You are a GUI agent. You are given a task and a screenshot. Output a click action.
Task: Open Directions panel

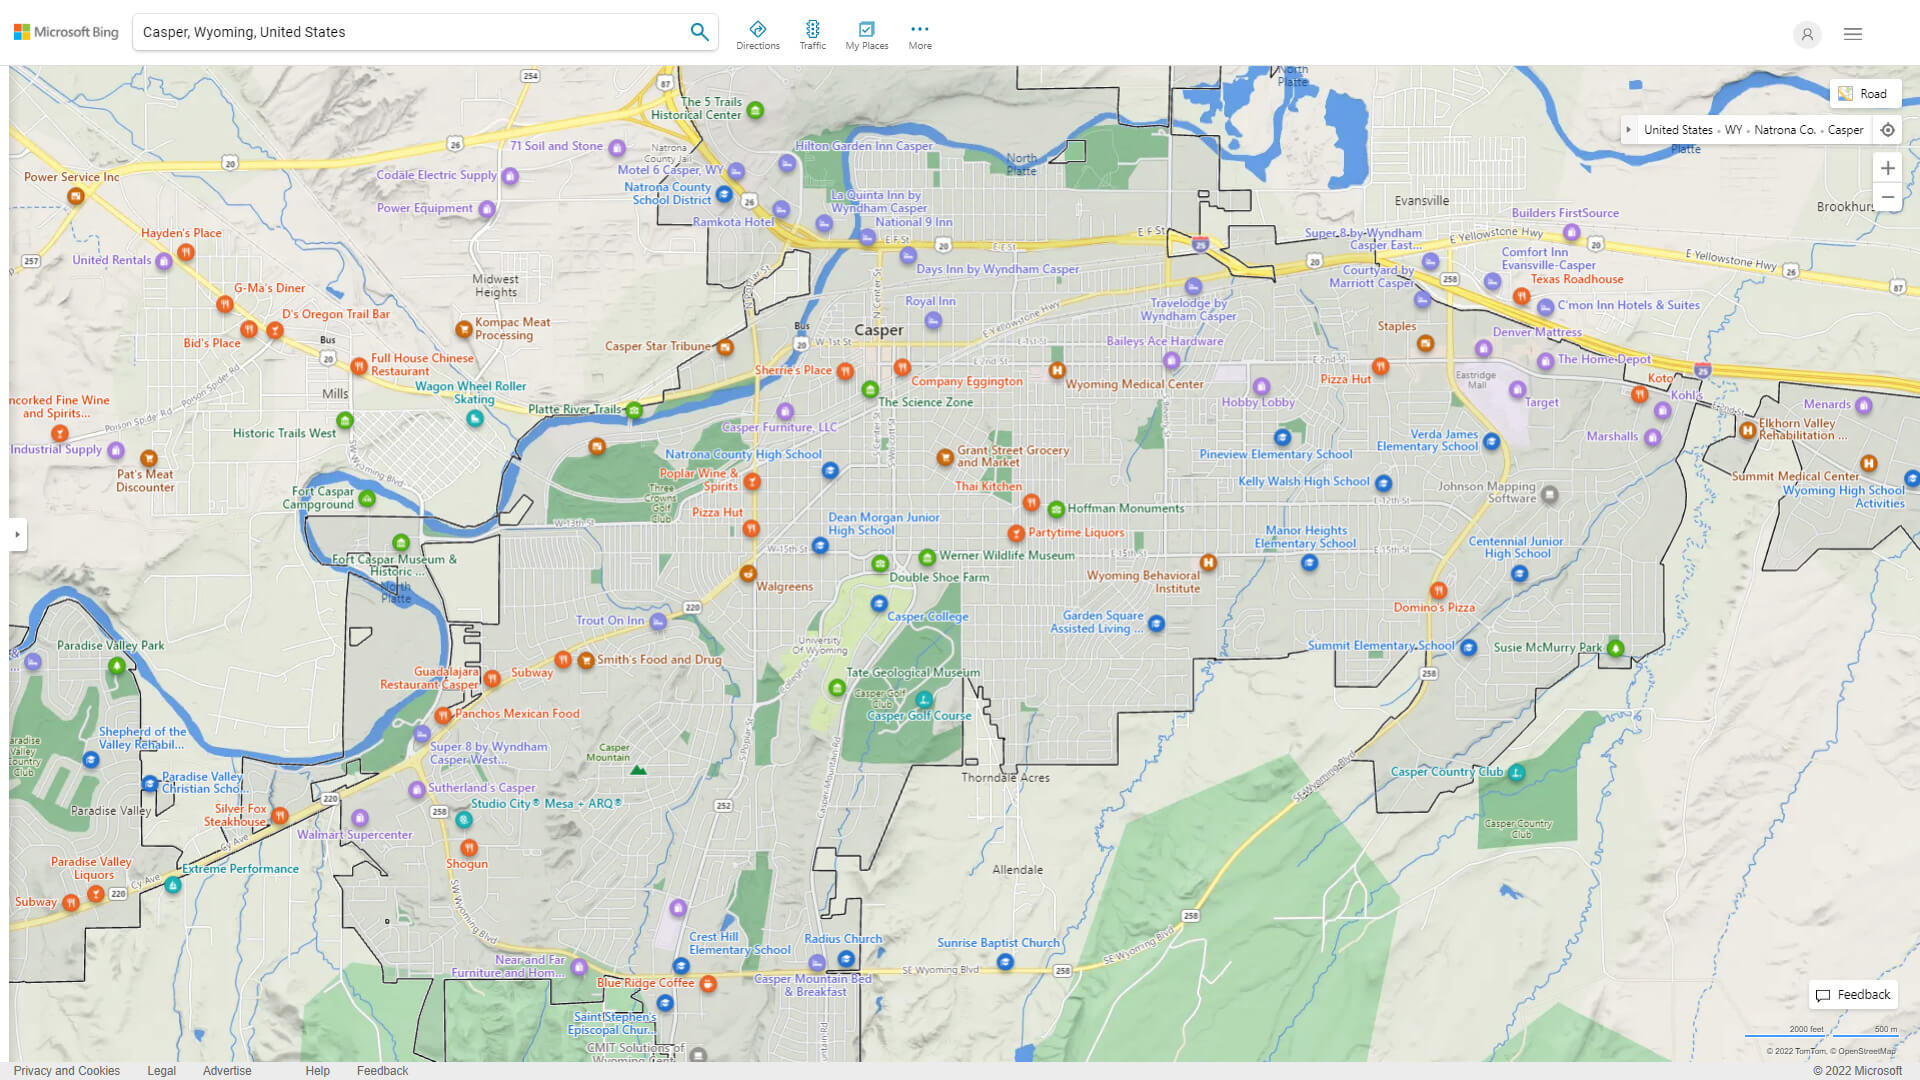757,35
